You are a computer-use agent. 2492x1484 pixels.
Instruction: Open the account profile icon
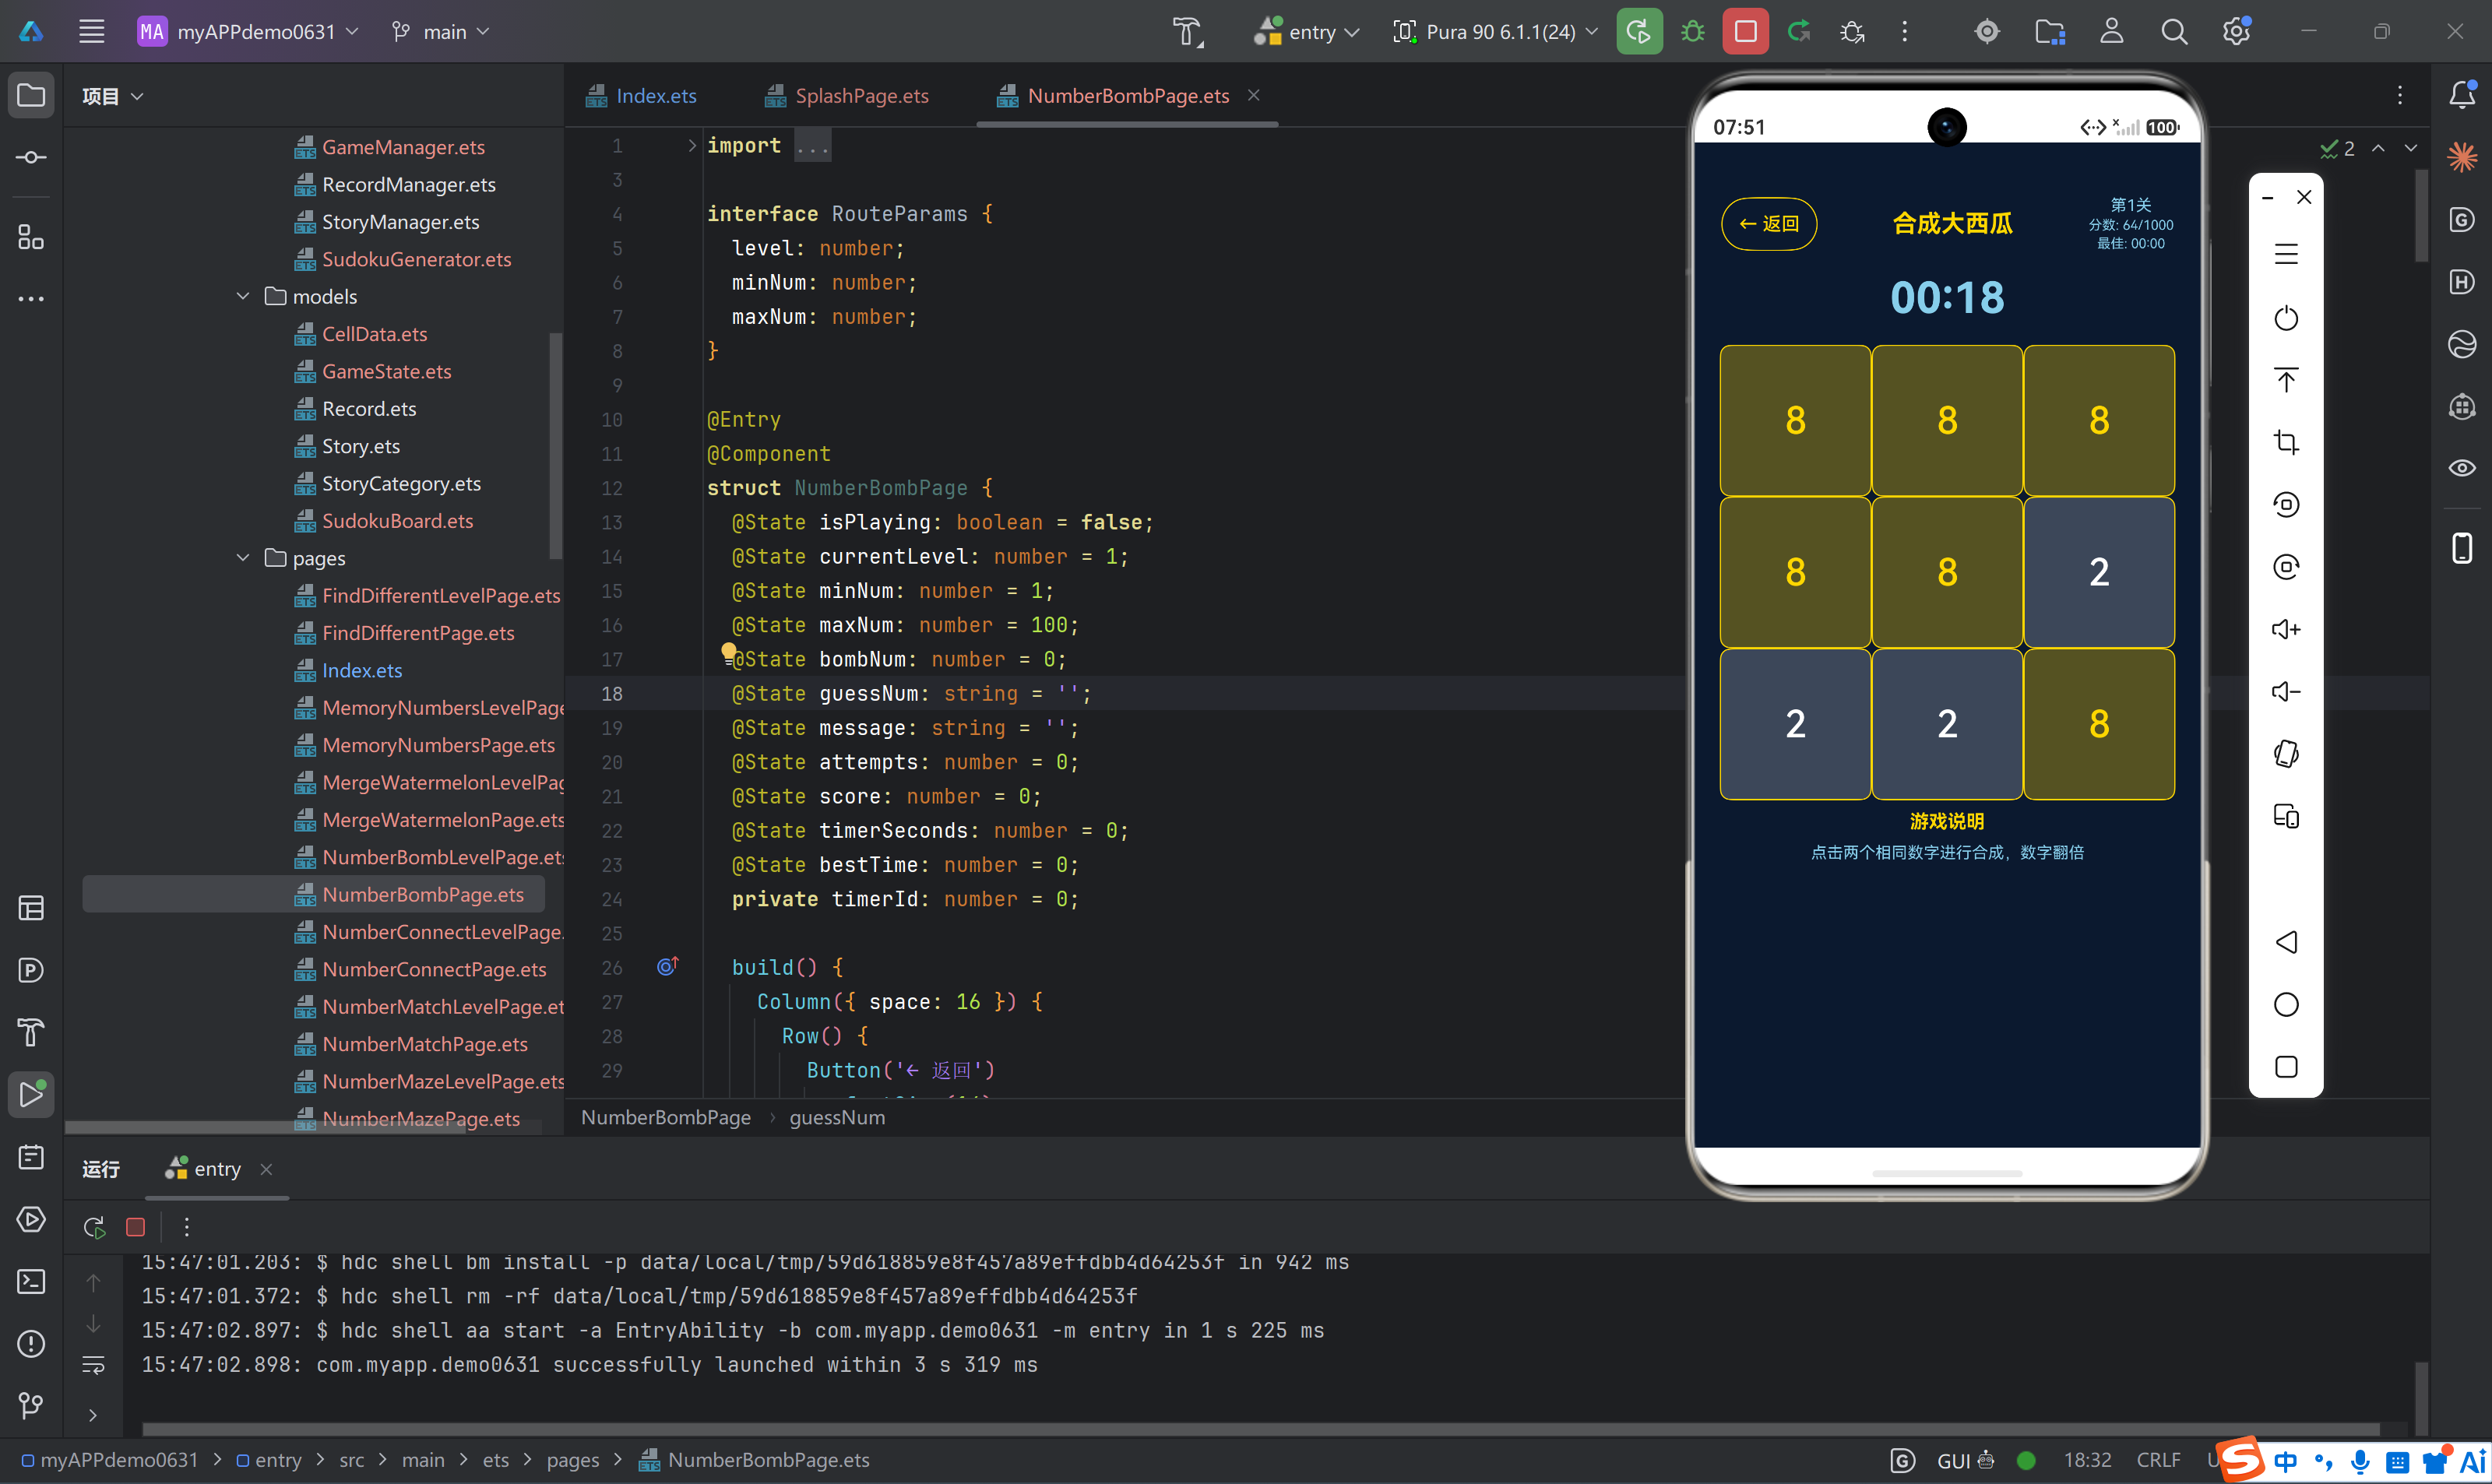point(2112,31)
